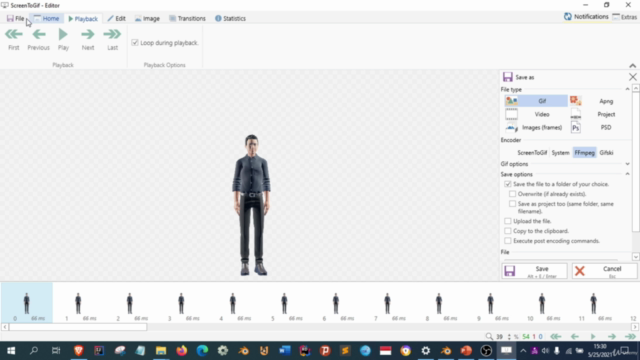The width and height of the screenshot is (640, 360).
Task: Switch to the Image tab
Action: [147, 18]
